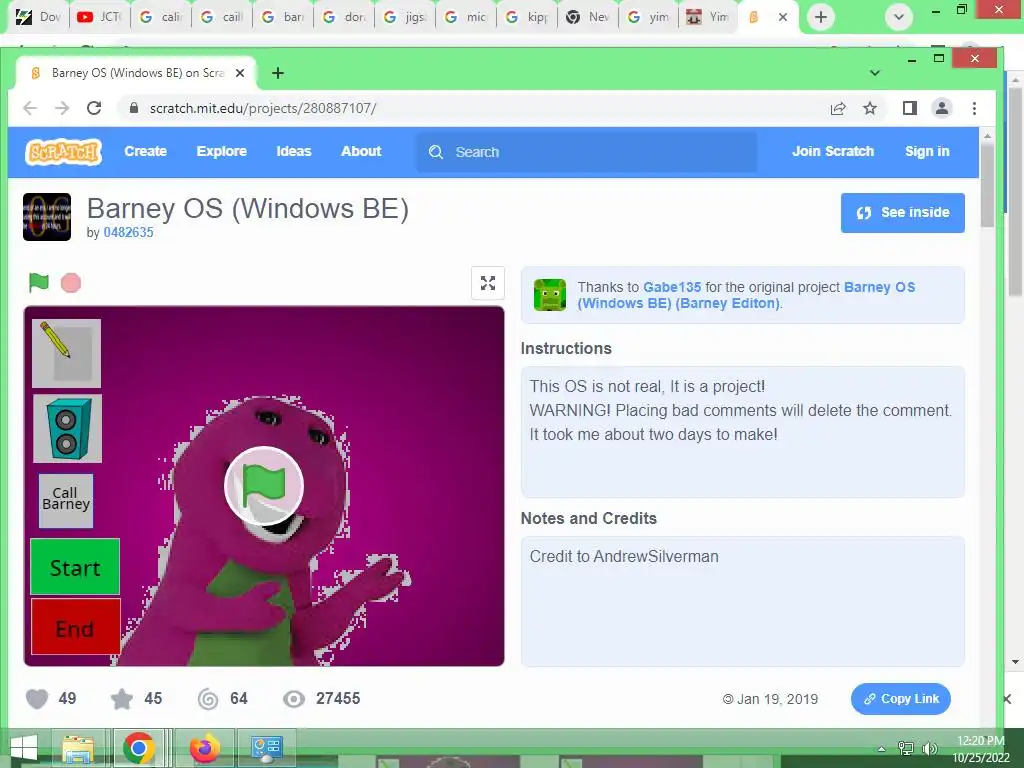Open the Chrome profile icon

click(x=942, y=108)
